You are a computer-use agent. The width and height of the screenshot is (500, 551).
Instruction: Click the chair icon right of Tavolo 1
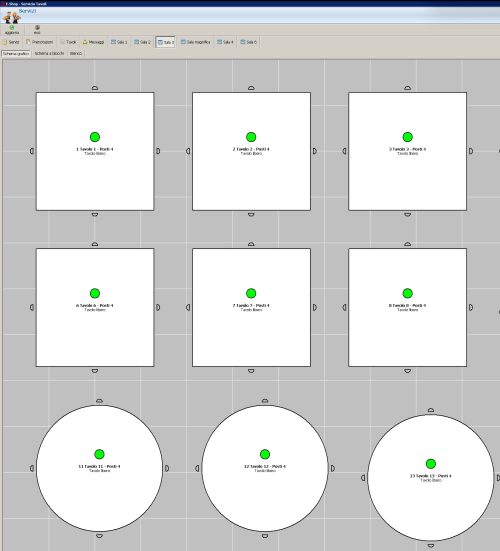158,151
